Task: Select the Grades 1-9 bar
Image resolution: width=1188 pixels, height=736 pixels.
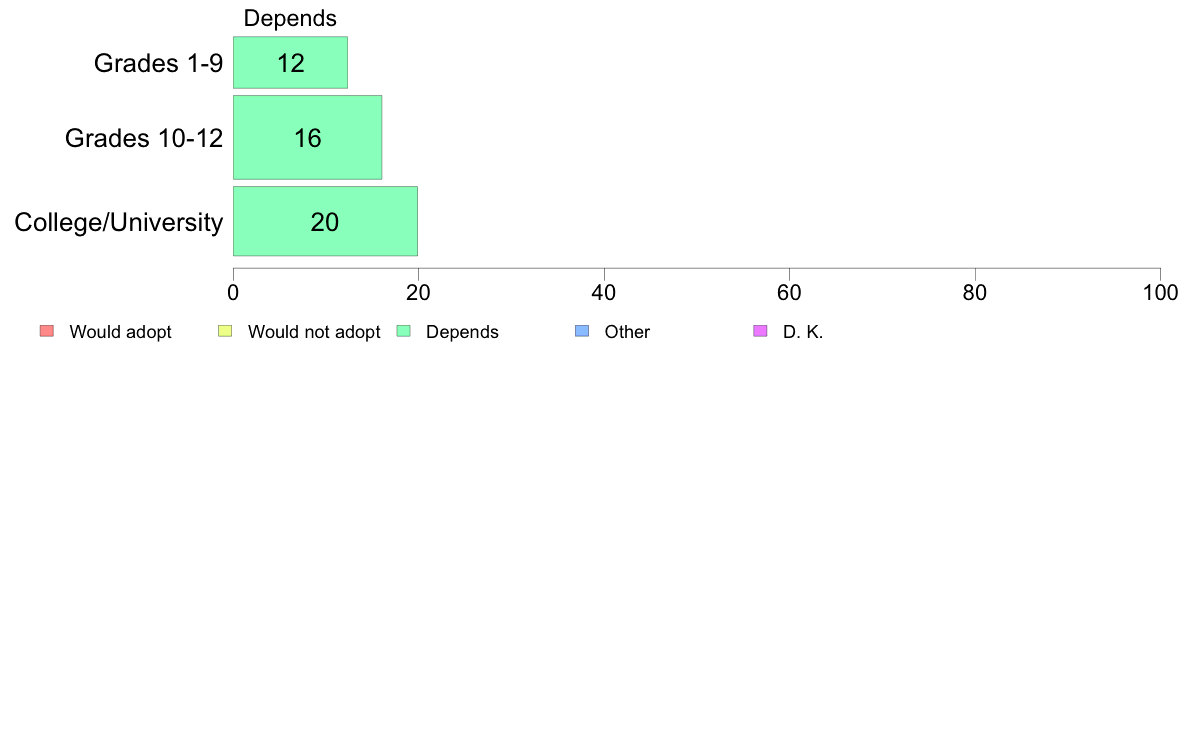Action: click(290, 62)
